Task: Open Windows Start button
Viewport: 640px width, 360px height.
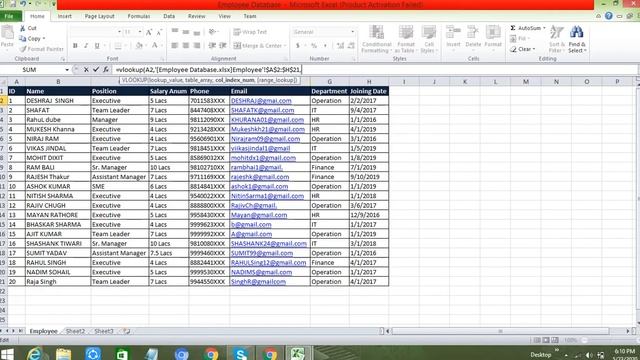Action: (7, 353)
